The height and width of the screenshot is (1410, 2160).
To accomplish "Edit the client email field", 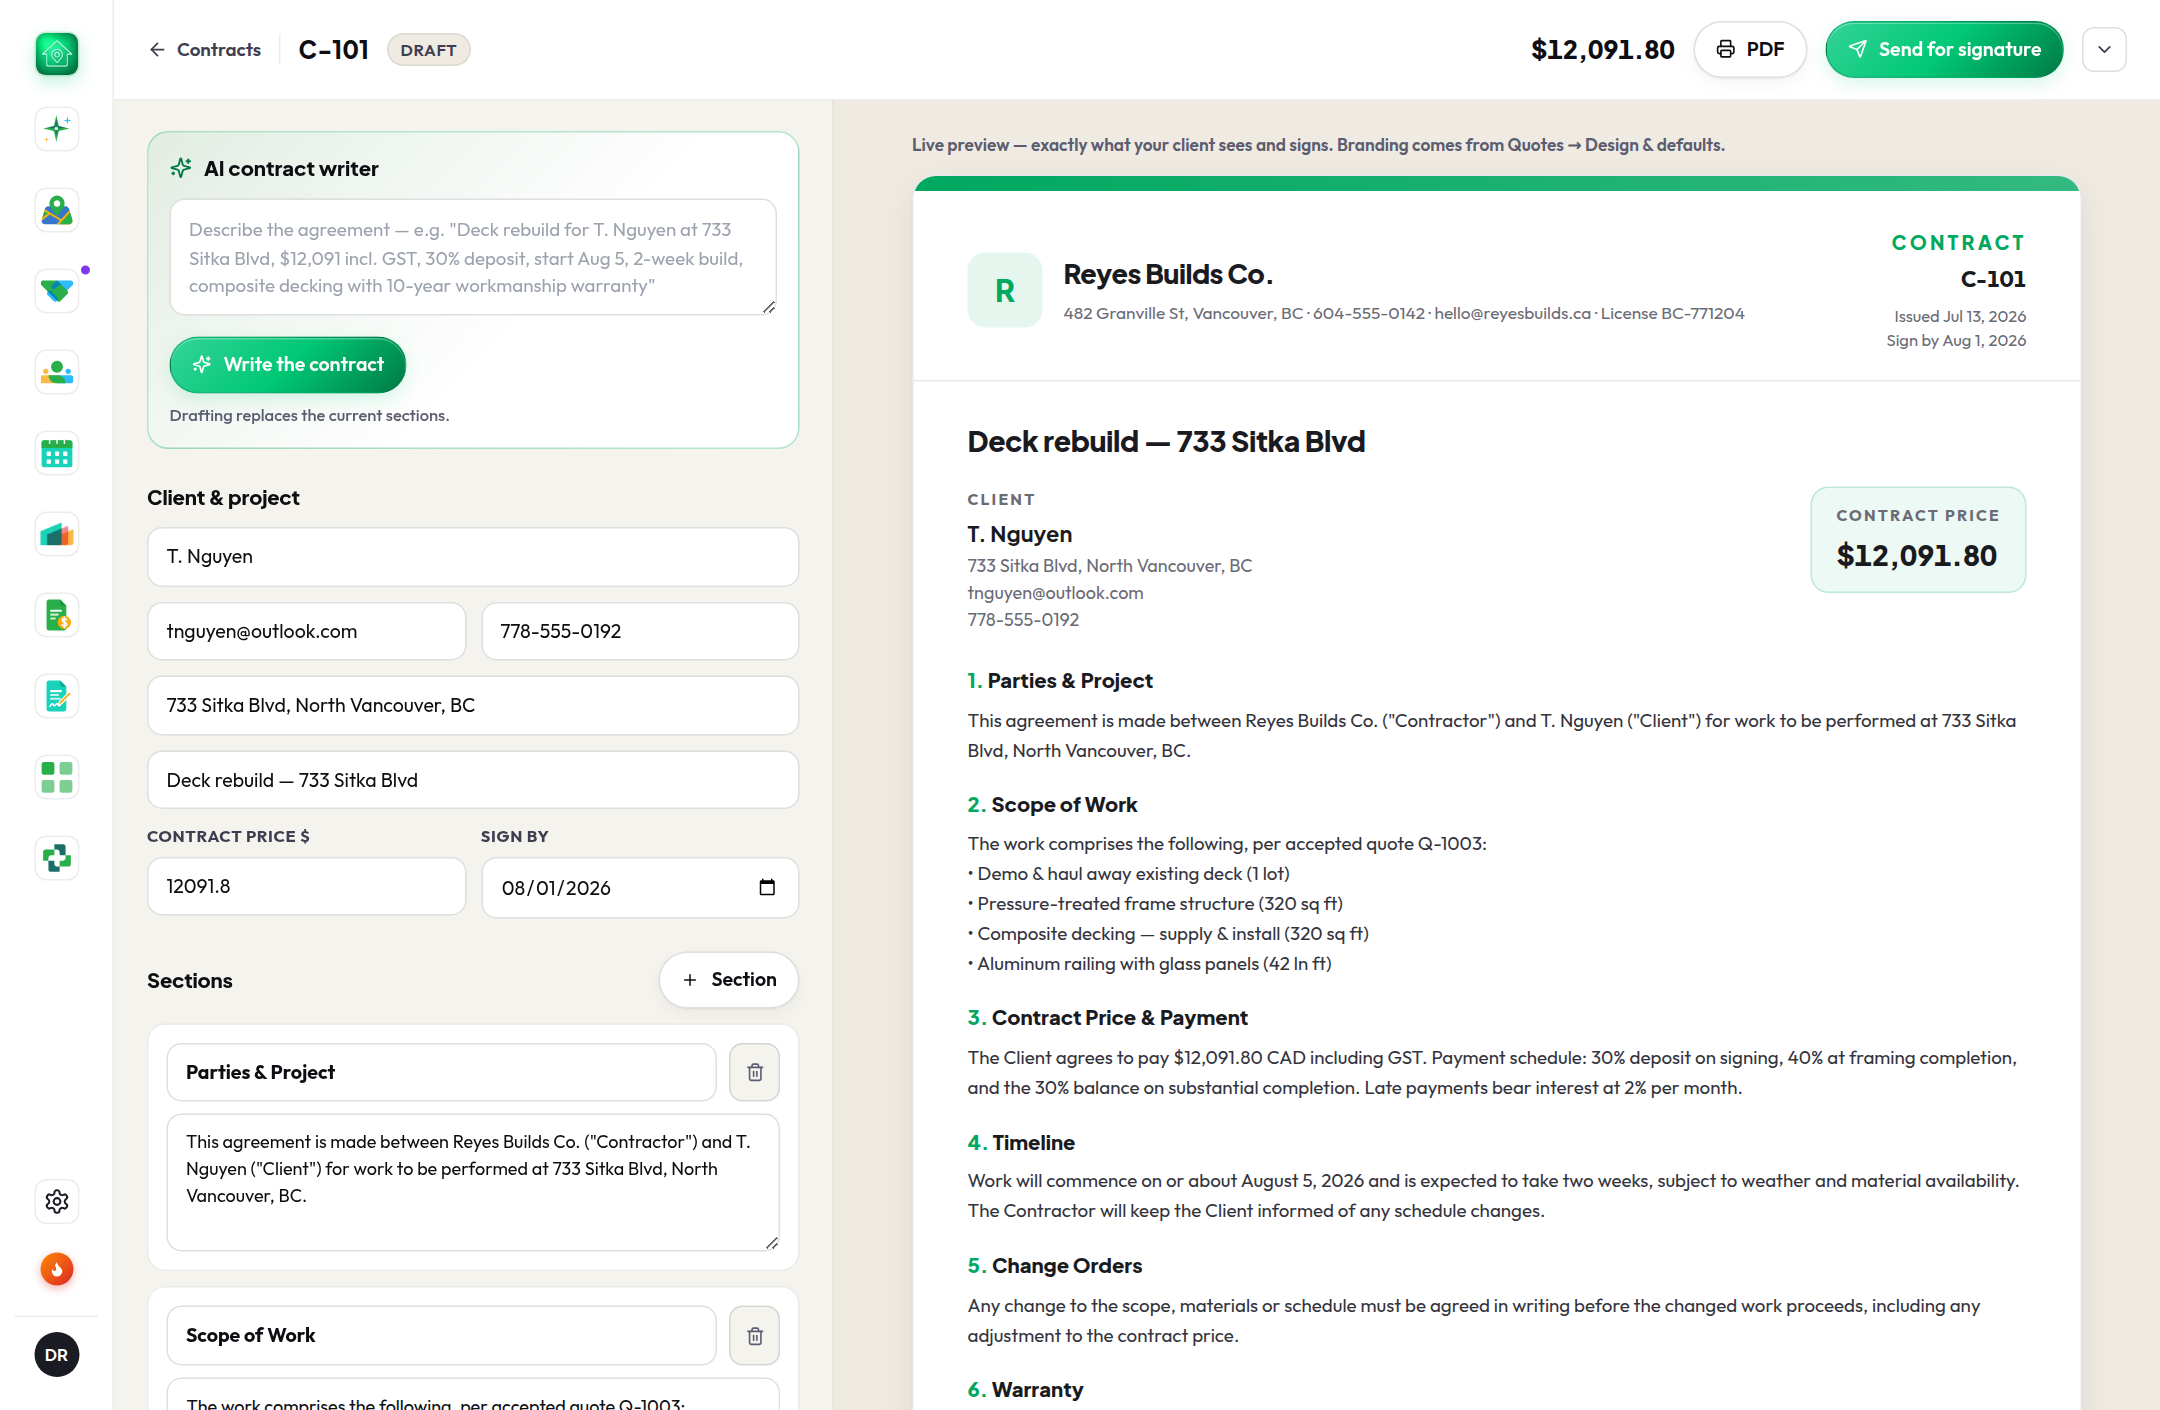I will 307,631.
